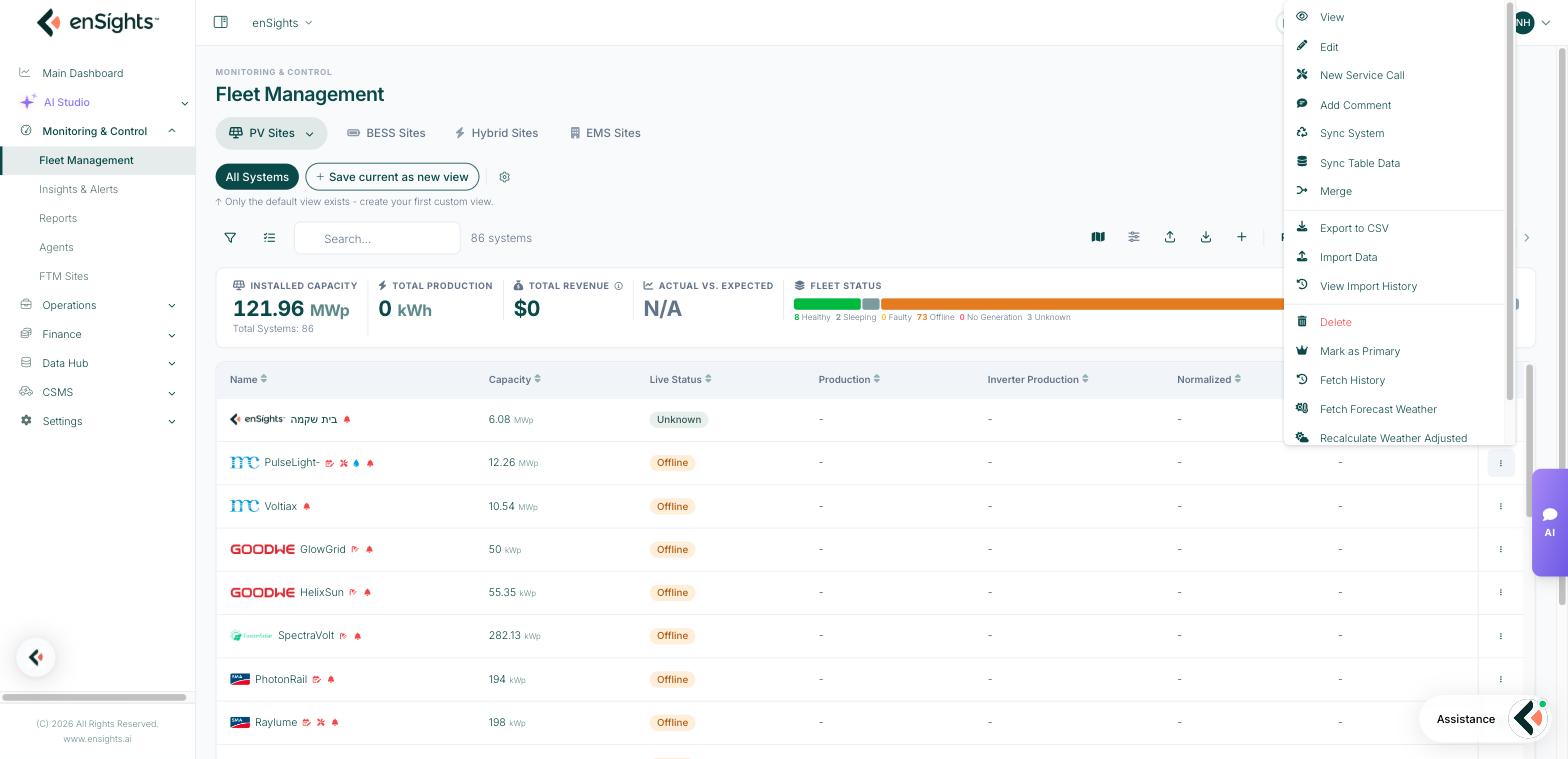The height and width of the screenshot is (759, 1568).
Task: Click the context menu scrollbar
Action: 1510,200
